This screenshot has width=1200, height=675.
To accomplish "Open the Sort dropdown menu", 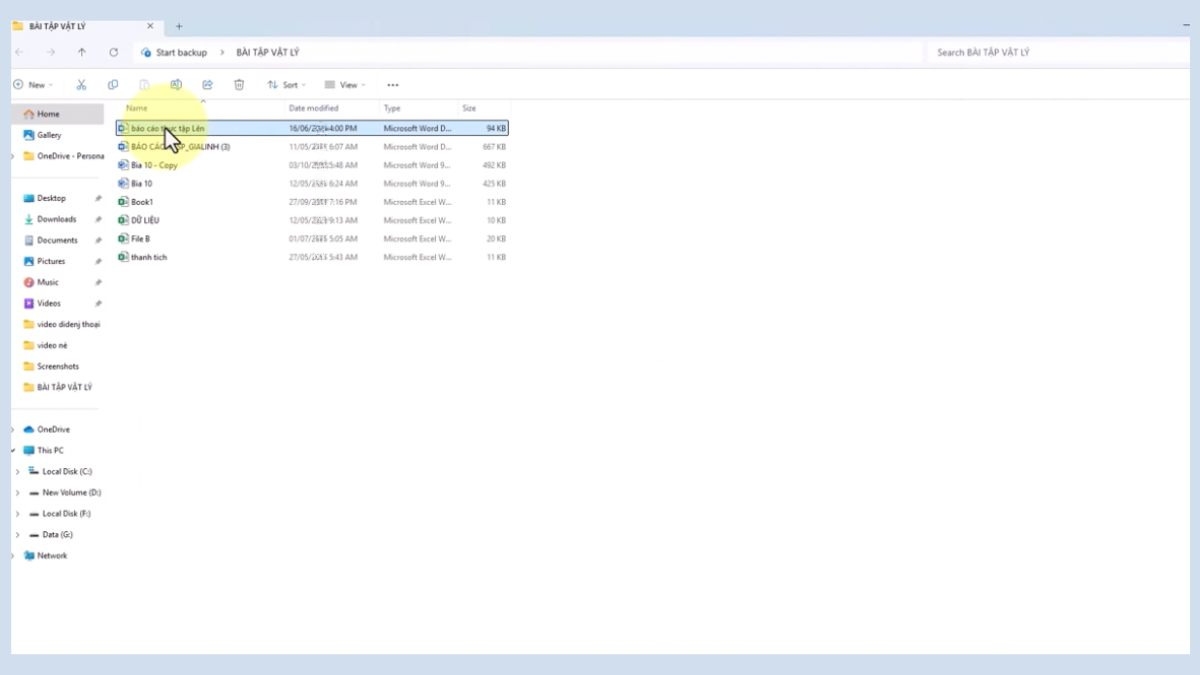I will click(x=286, y=85).
